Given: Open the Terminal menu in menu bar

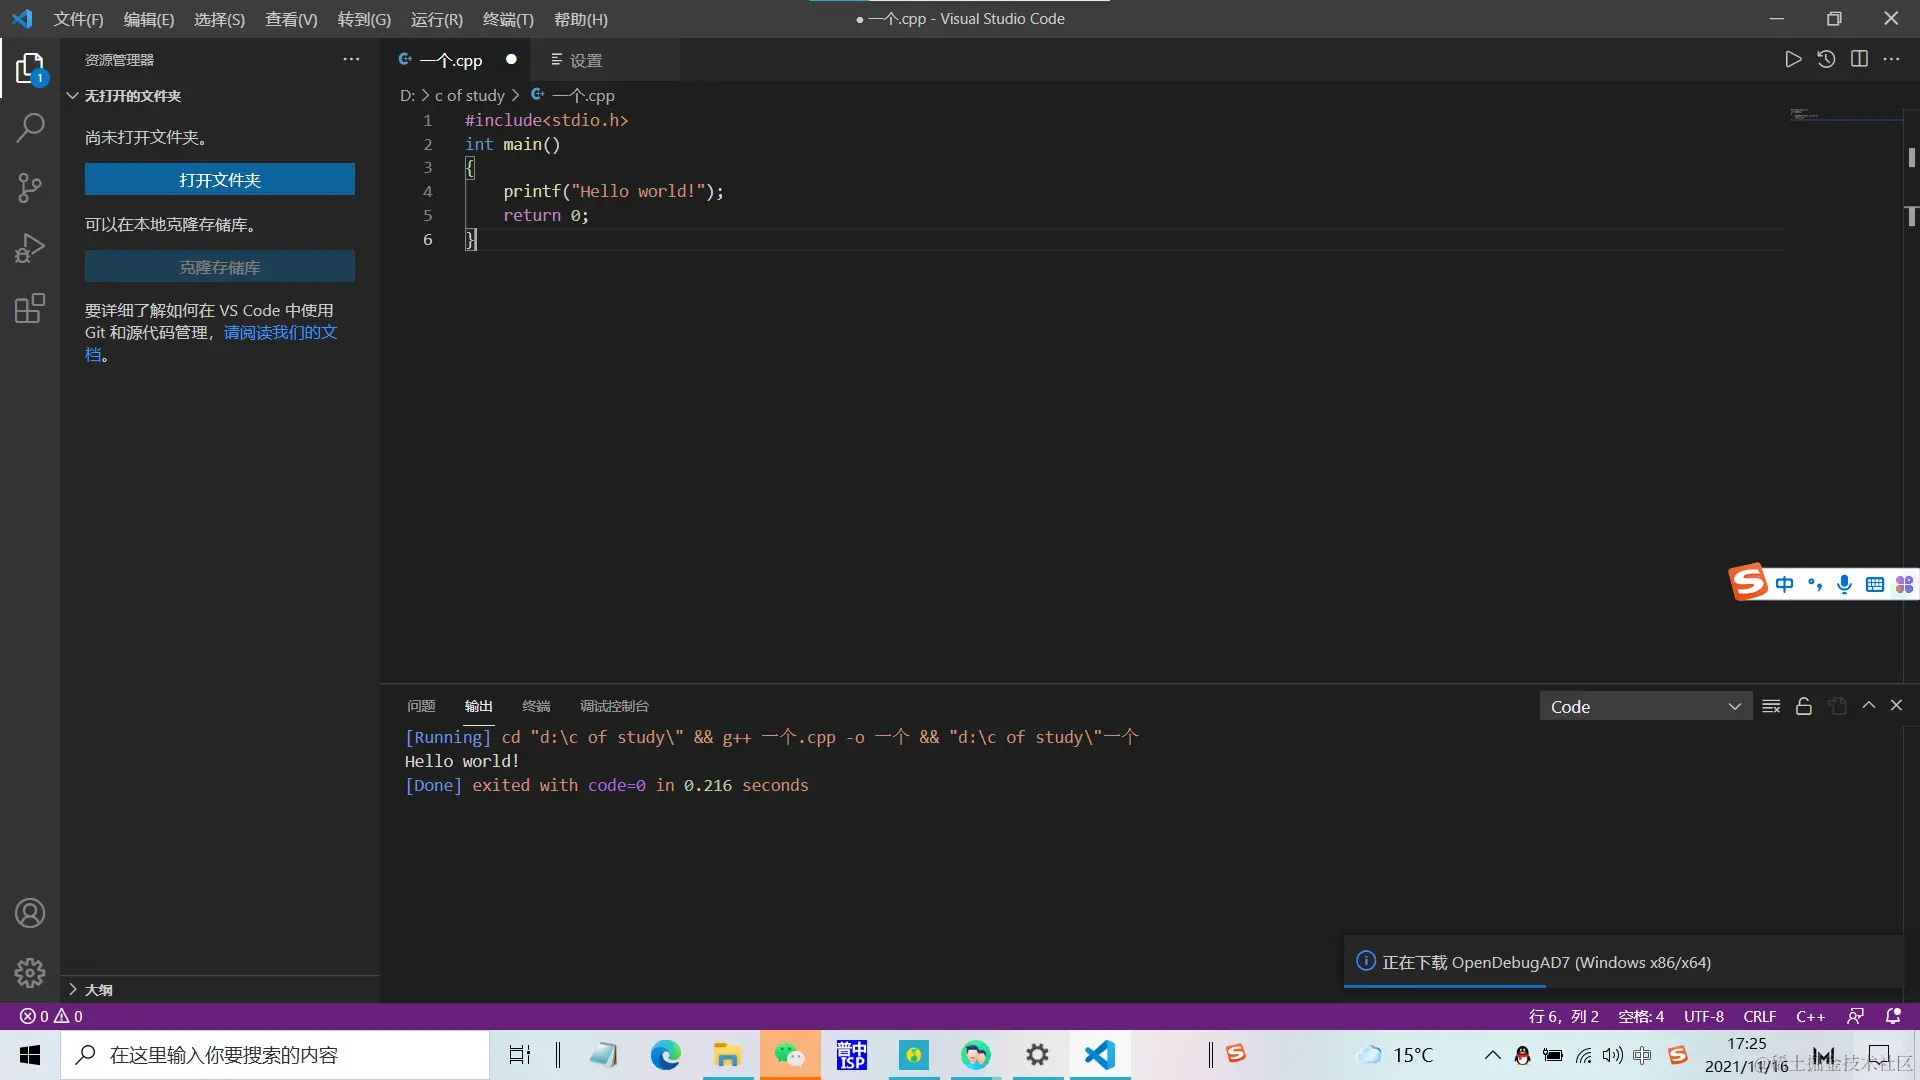Looking at the screenshot, I should (x=508, y=19).
